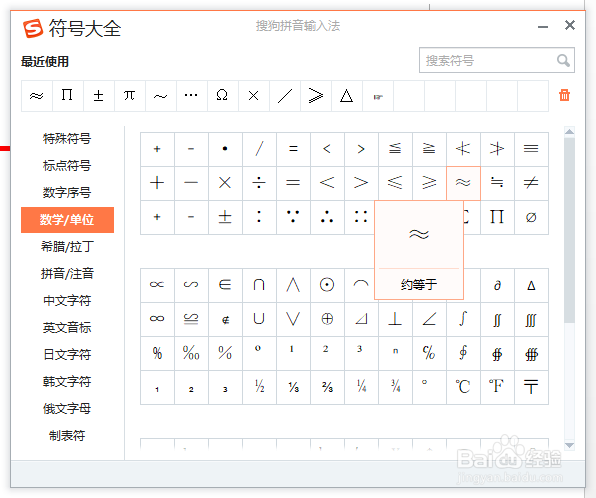Focus the 搜索符号 search field
This screenshot has width=596, height=498.
[x=488, y=60]
